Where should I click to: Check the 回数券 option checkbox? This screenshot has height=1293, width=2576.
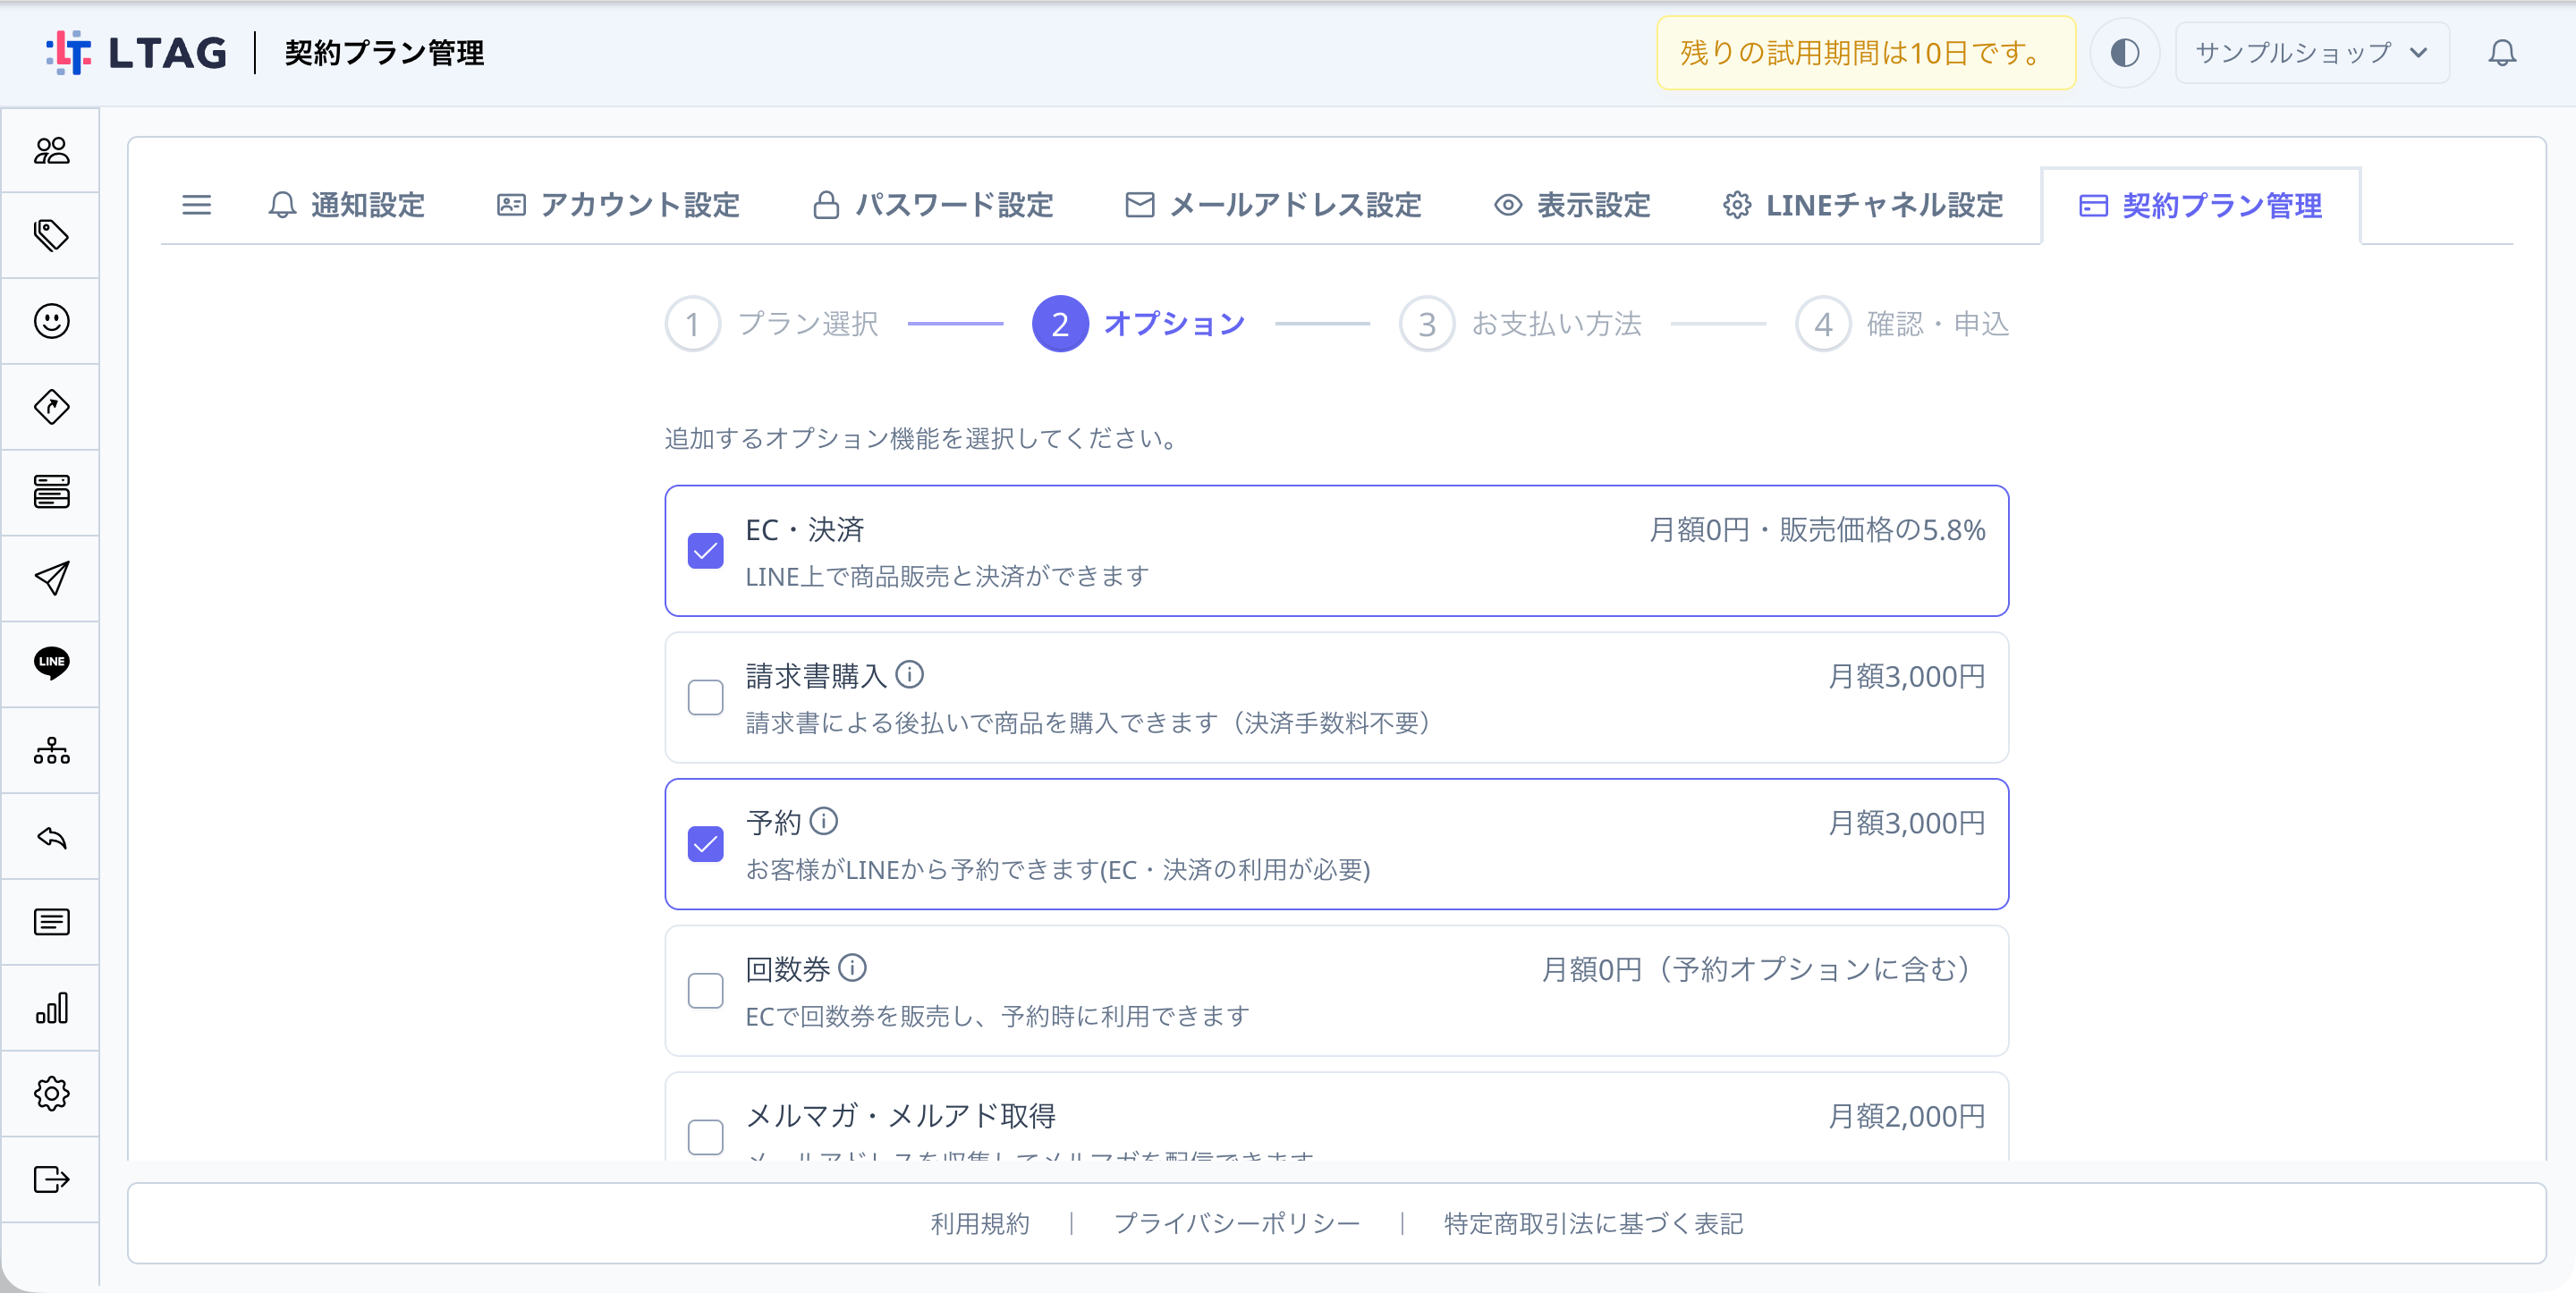[x=705, y=990]
